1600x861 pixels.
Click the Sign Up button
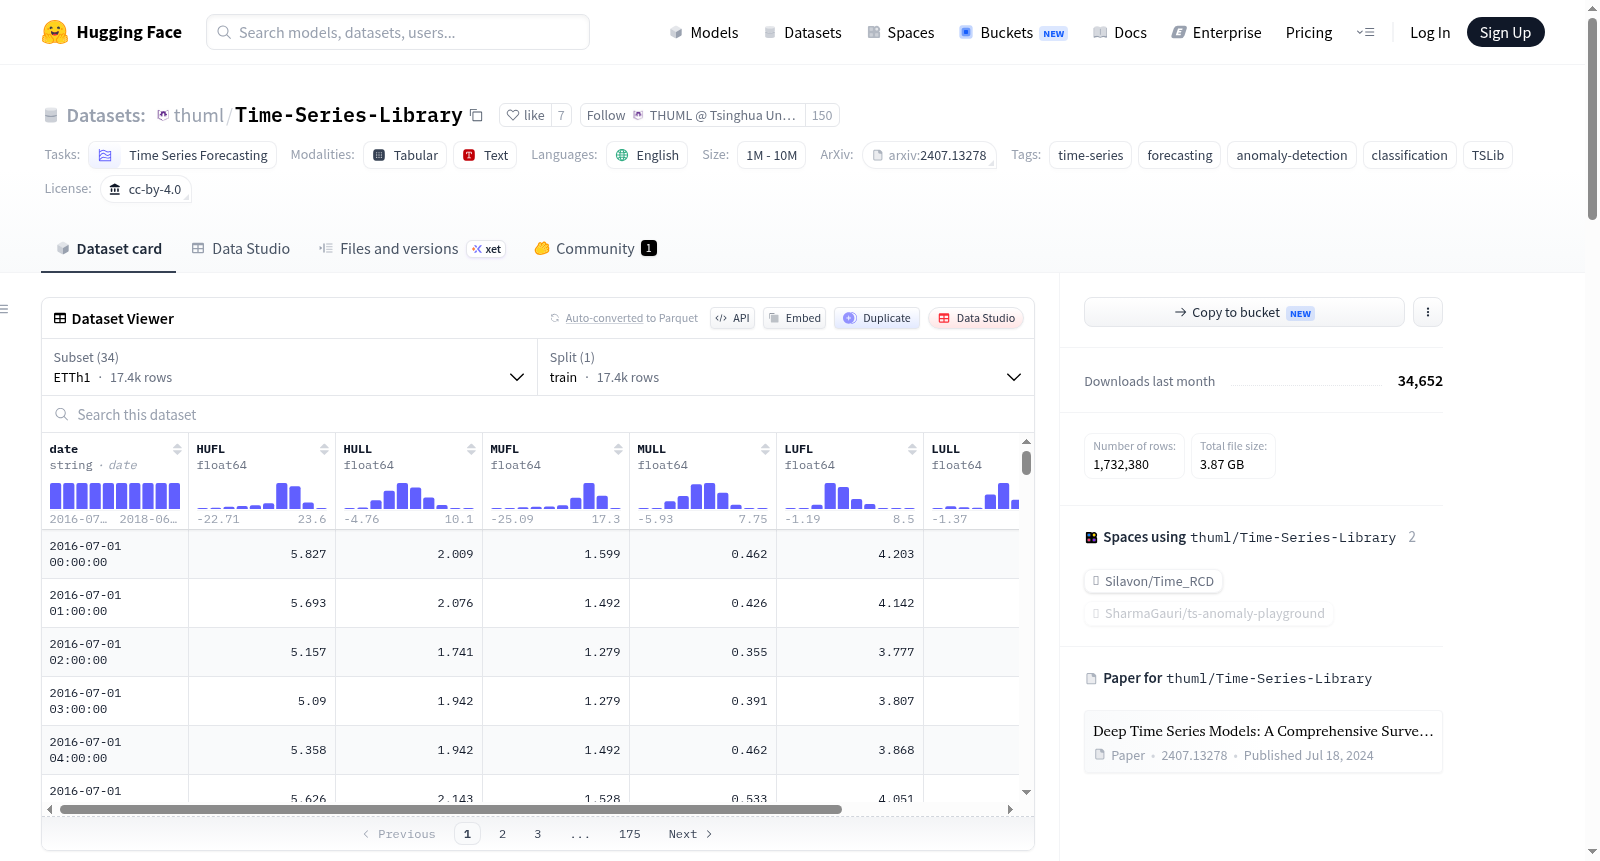[x=1505, y=33]
